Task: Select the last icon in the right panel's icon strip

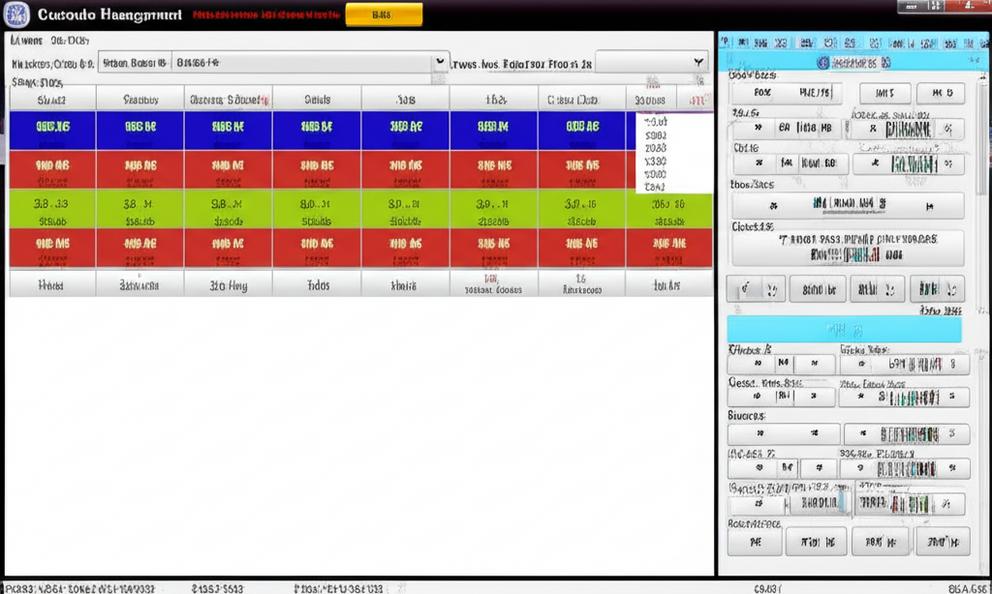Action: 980,43
